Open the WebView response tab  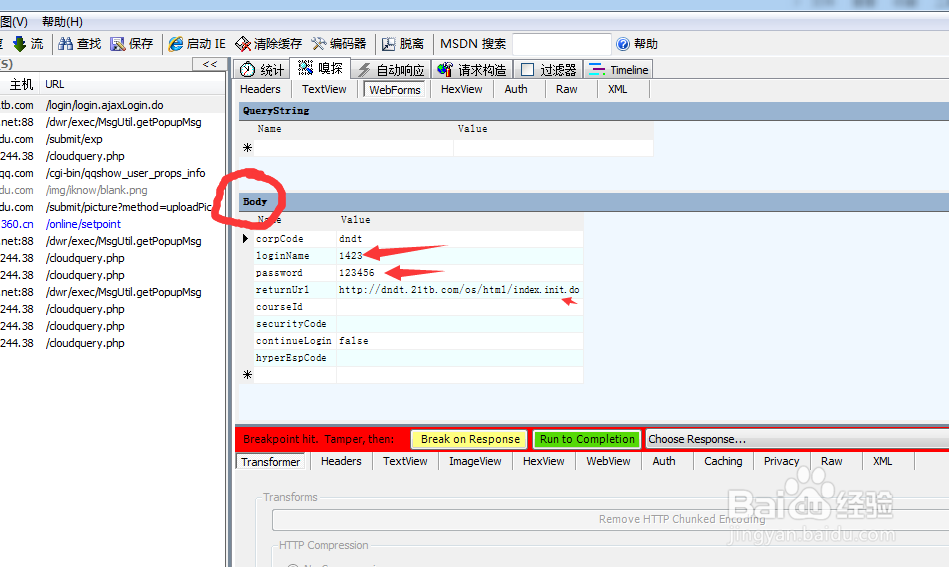pyautogui.click(x=608, y=461)
